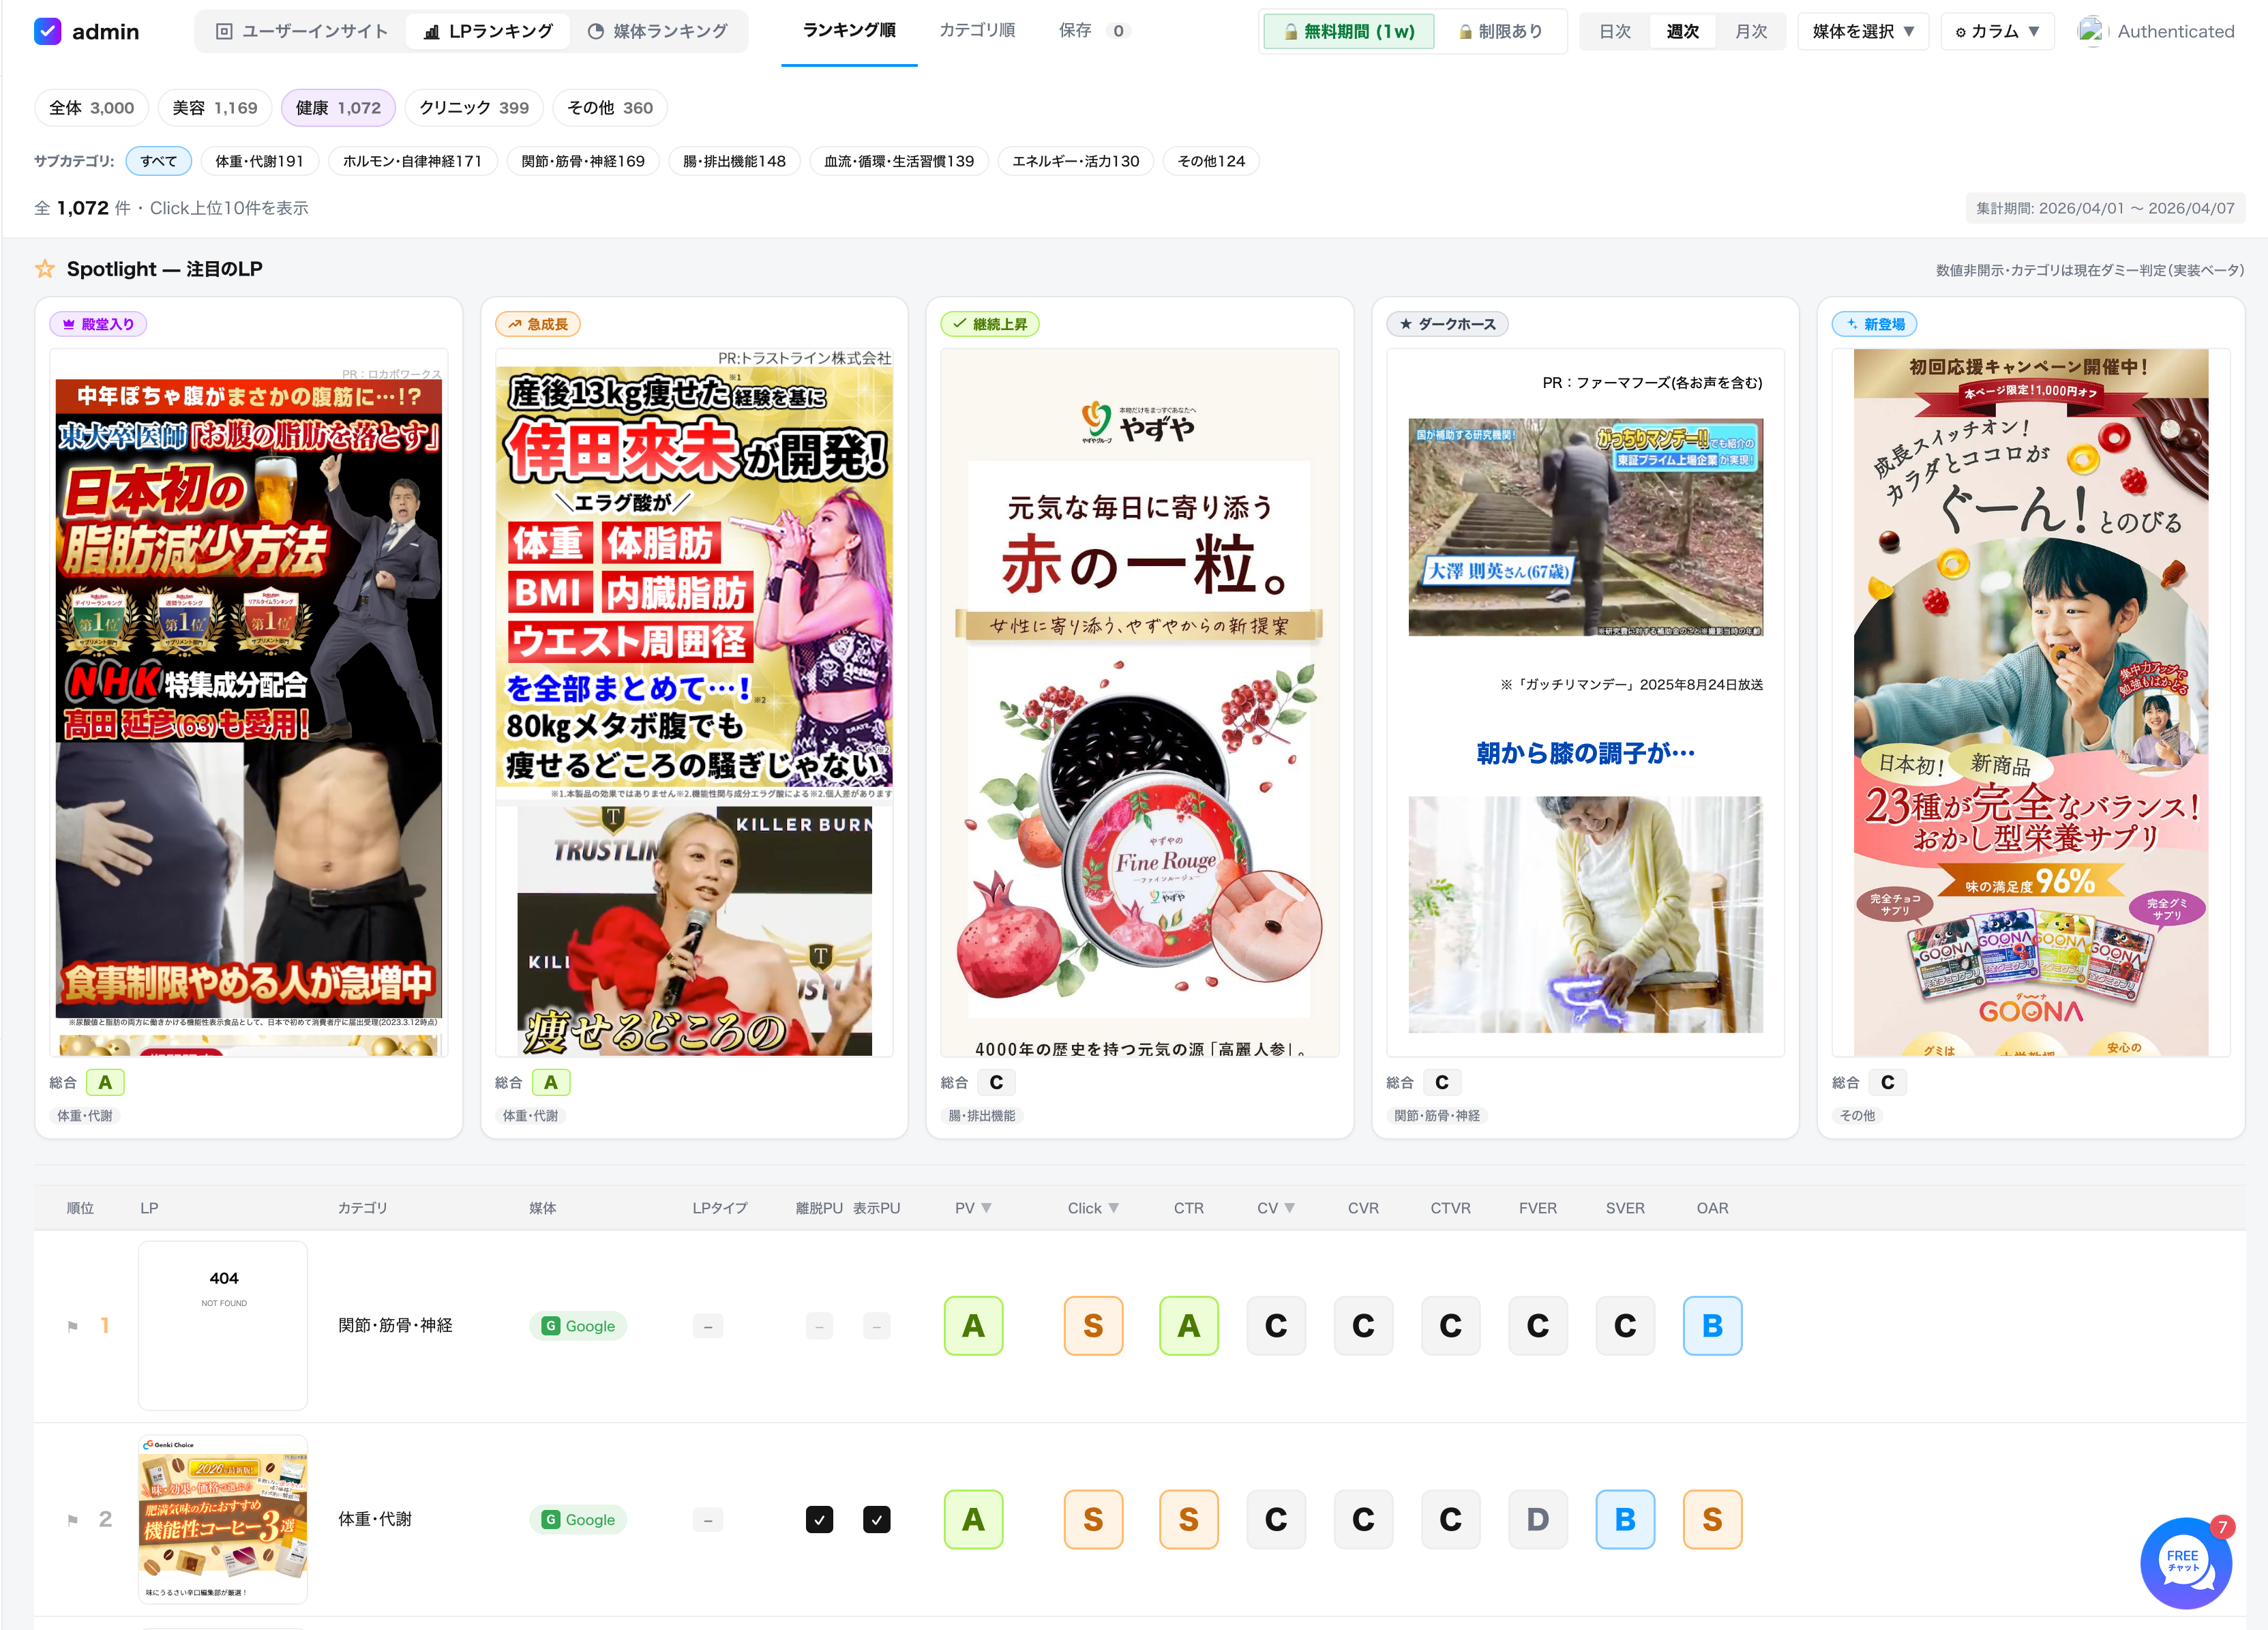The height and width of the screenshot is (1630, 2268).
Task: Select ホルモン・自律神経 171 subcategory chip
Action: click(x=412, y=161)
